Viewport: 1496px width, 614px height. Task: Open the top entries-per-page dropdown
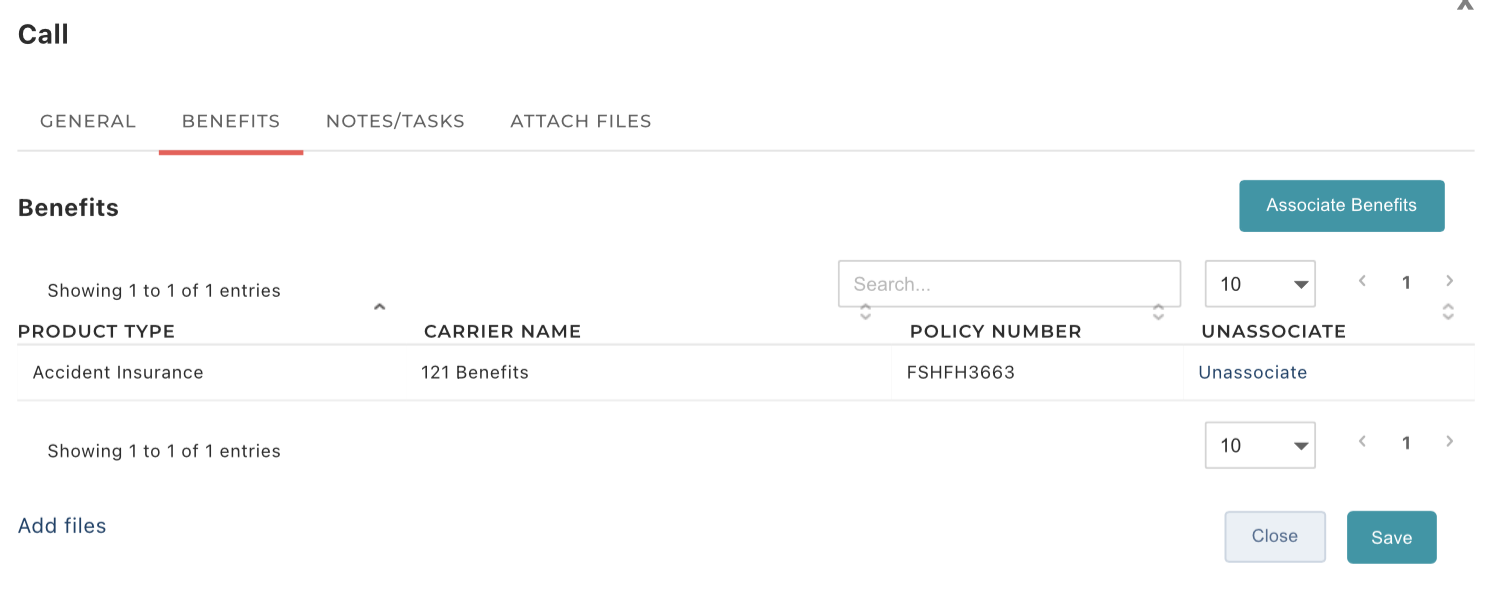point(1260,284)
